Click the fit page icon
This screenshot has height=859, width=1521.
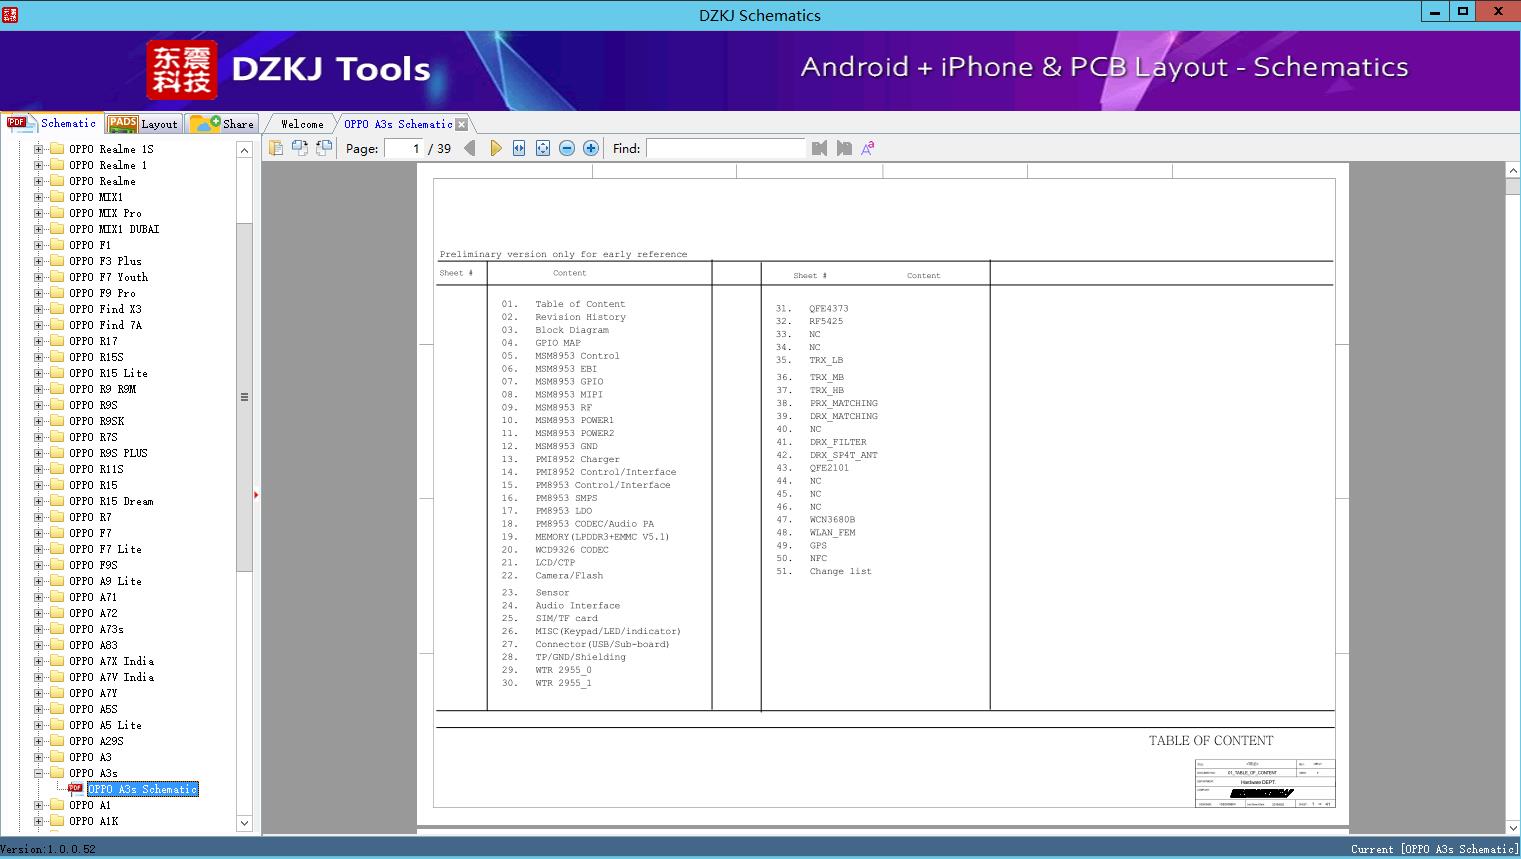[543, 148]
